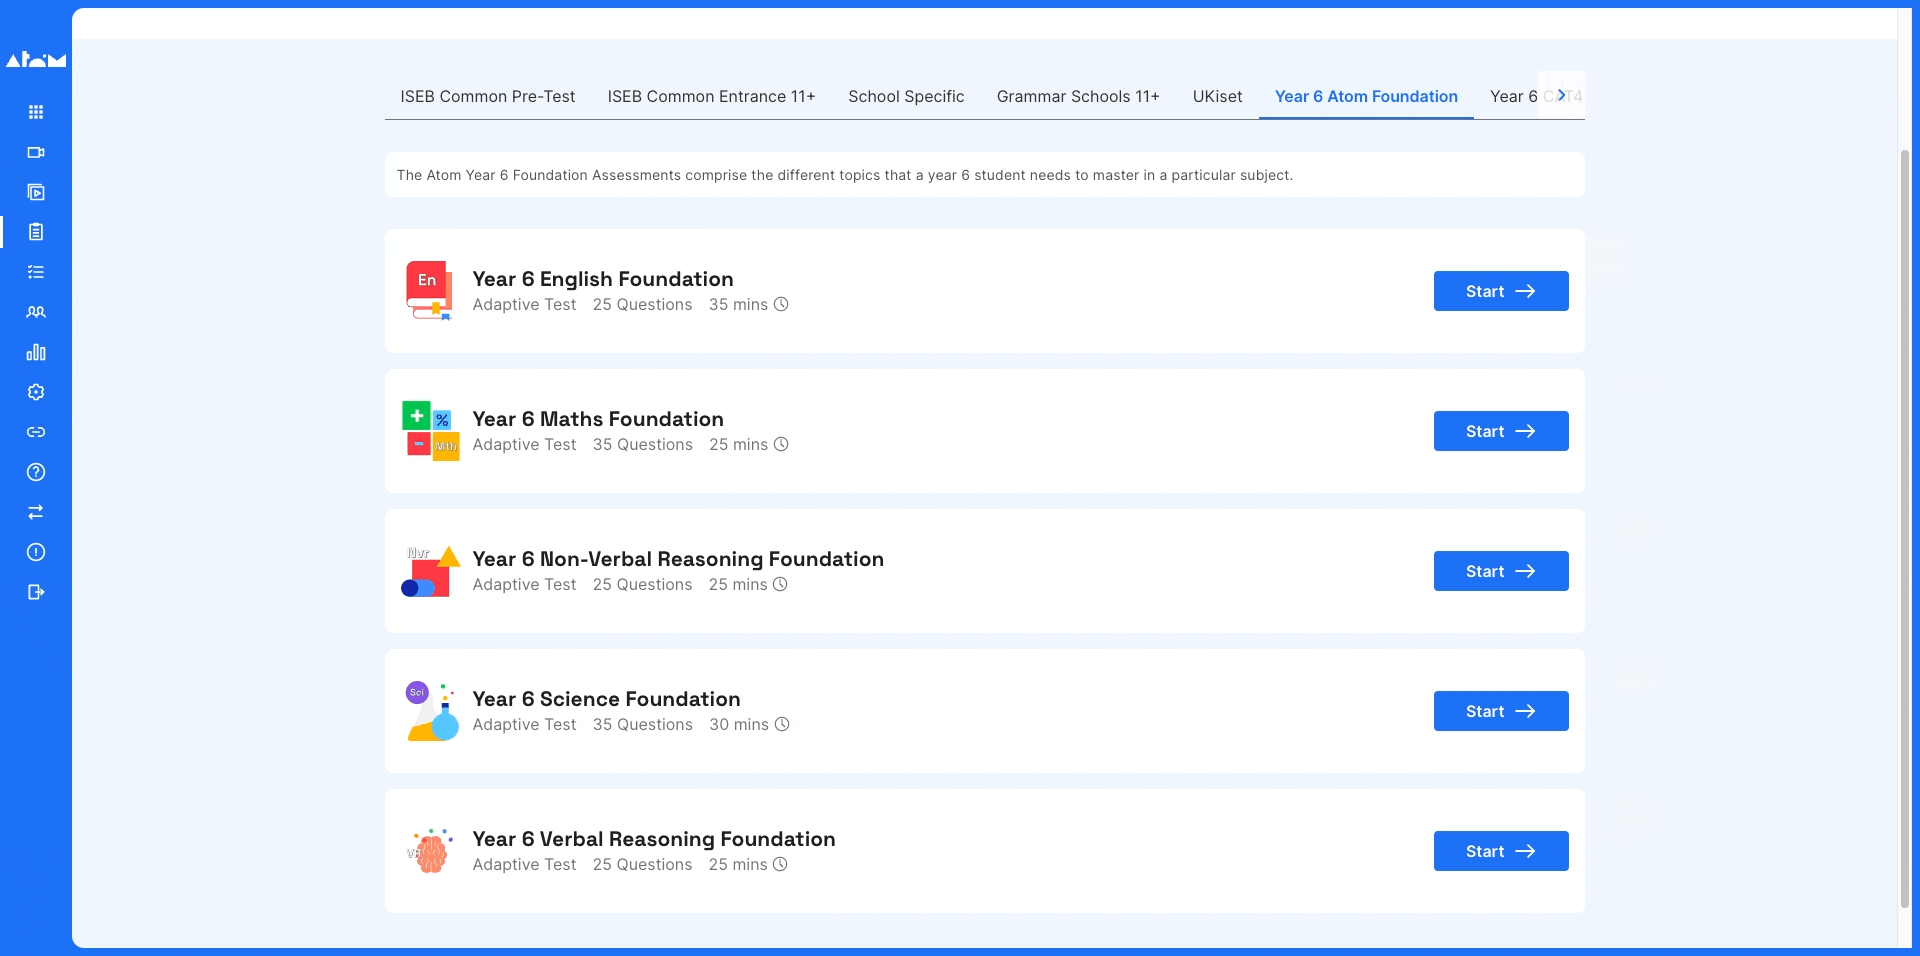Select the clipboard tests icon in sidebar
1920x956 pixels.
coord(36,232)
